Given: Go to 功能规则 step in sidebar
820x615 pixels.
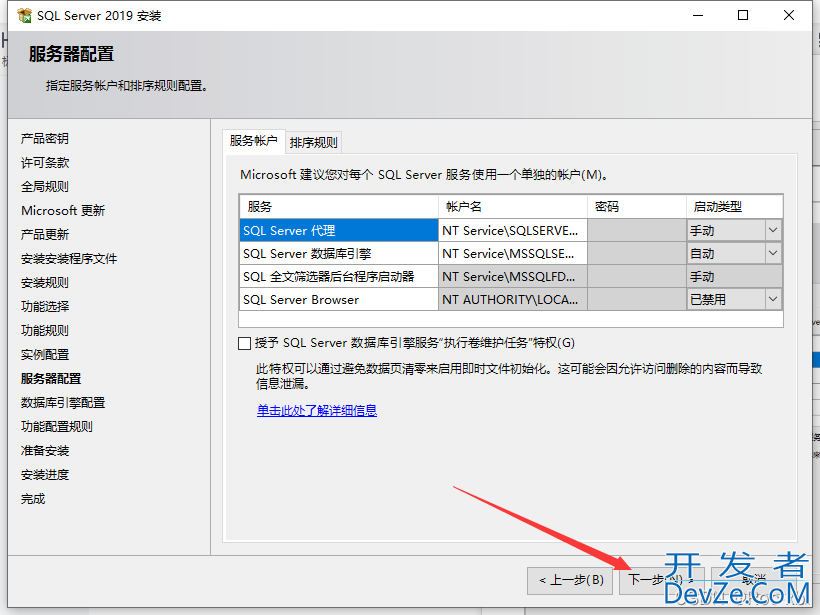Looking at the screenshot, I should pyautogui.click(x=45, y=331).
